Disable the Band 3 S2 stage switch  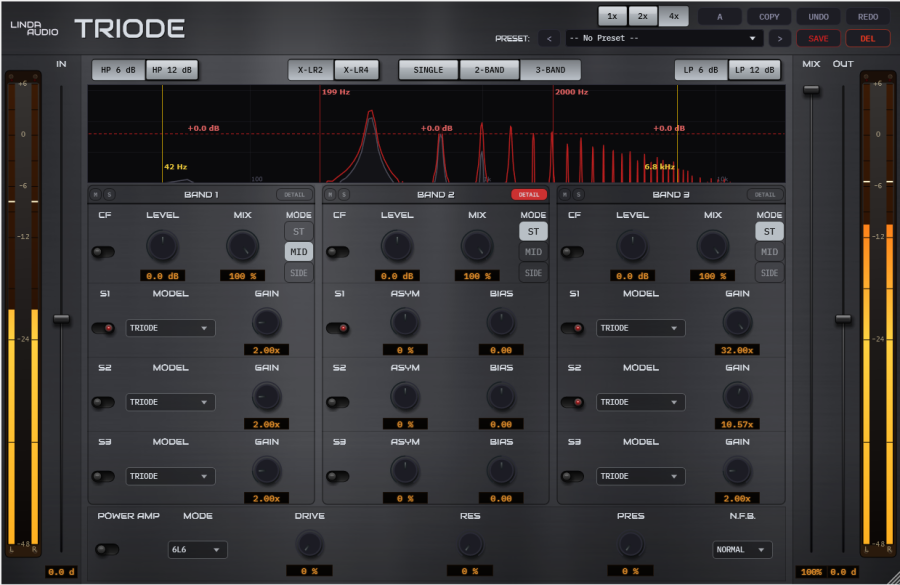(x=573, y=402)
